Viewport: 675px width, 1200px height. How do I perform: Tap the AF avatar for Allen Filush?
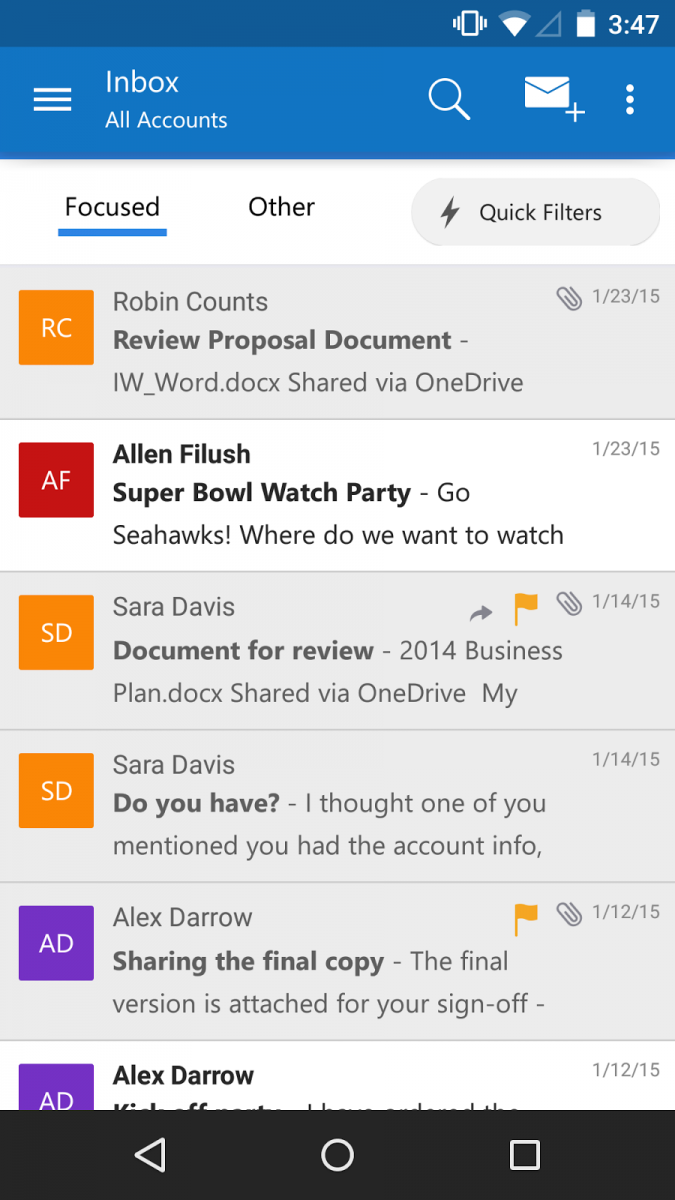click(56, 480)
